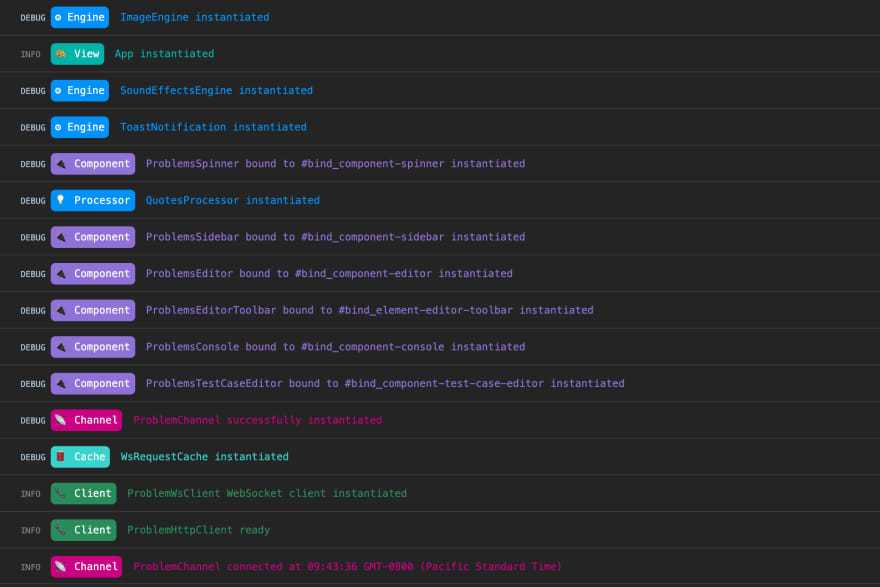
Task: Click the DEBUG label on the ProblemsEditor bound row
Action: click(x=33, y=274)
